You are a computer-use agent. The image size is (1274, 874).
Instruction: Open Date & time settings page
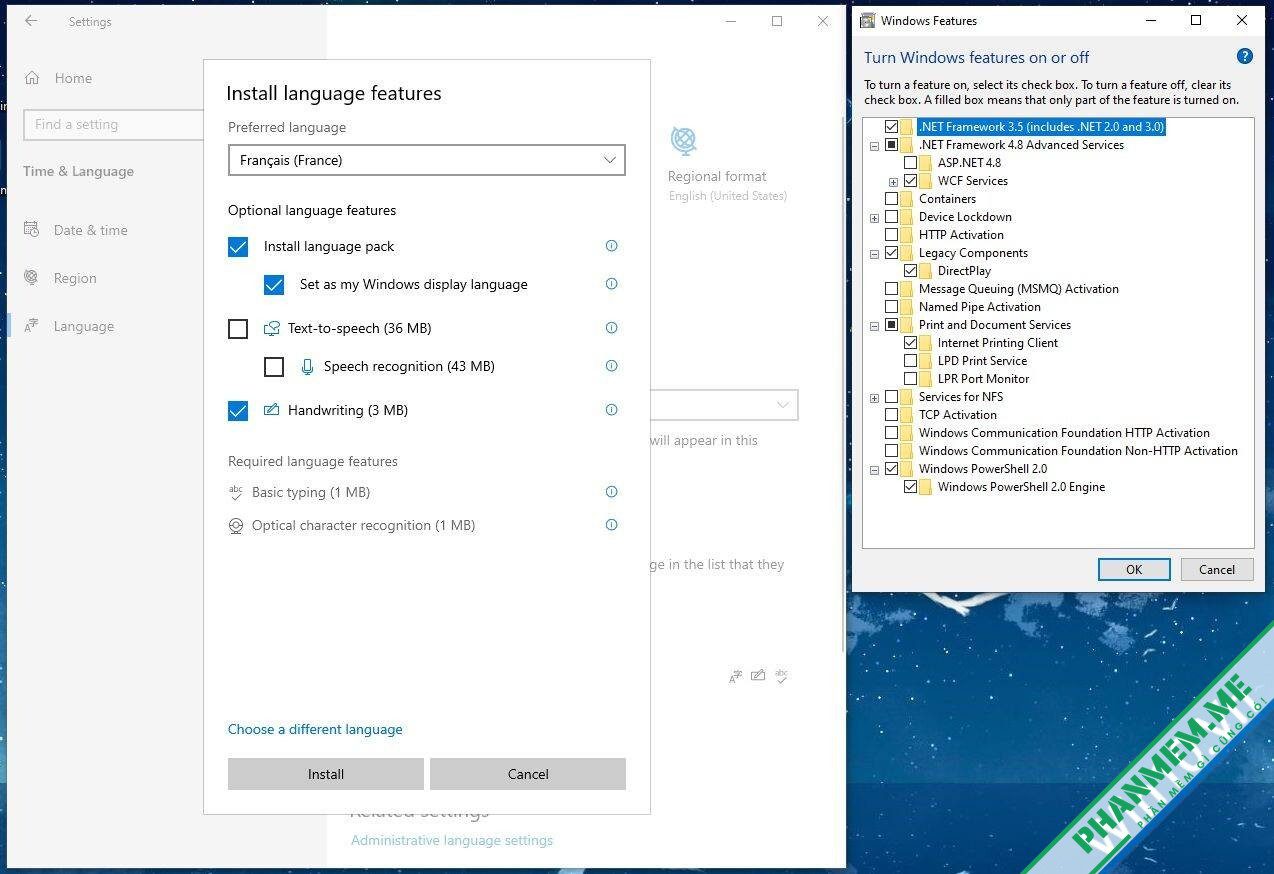pos(90,230)
